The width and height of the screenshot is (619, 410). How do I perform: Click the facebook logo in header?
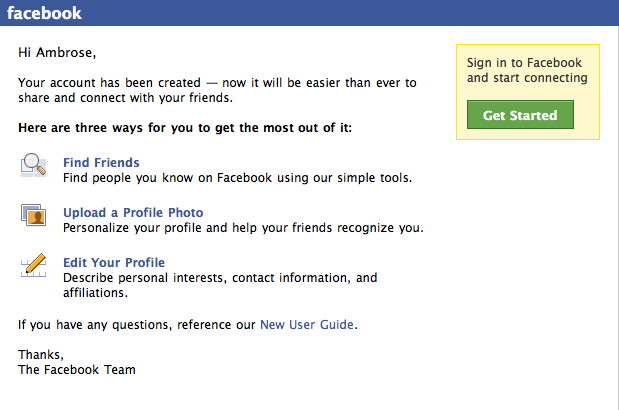click(44, 13)
